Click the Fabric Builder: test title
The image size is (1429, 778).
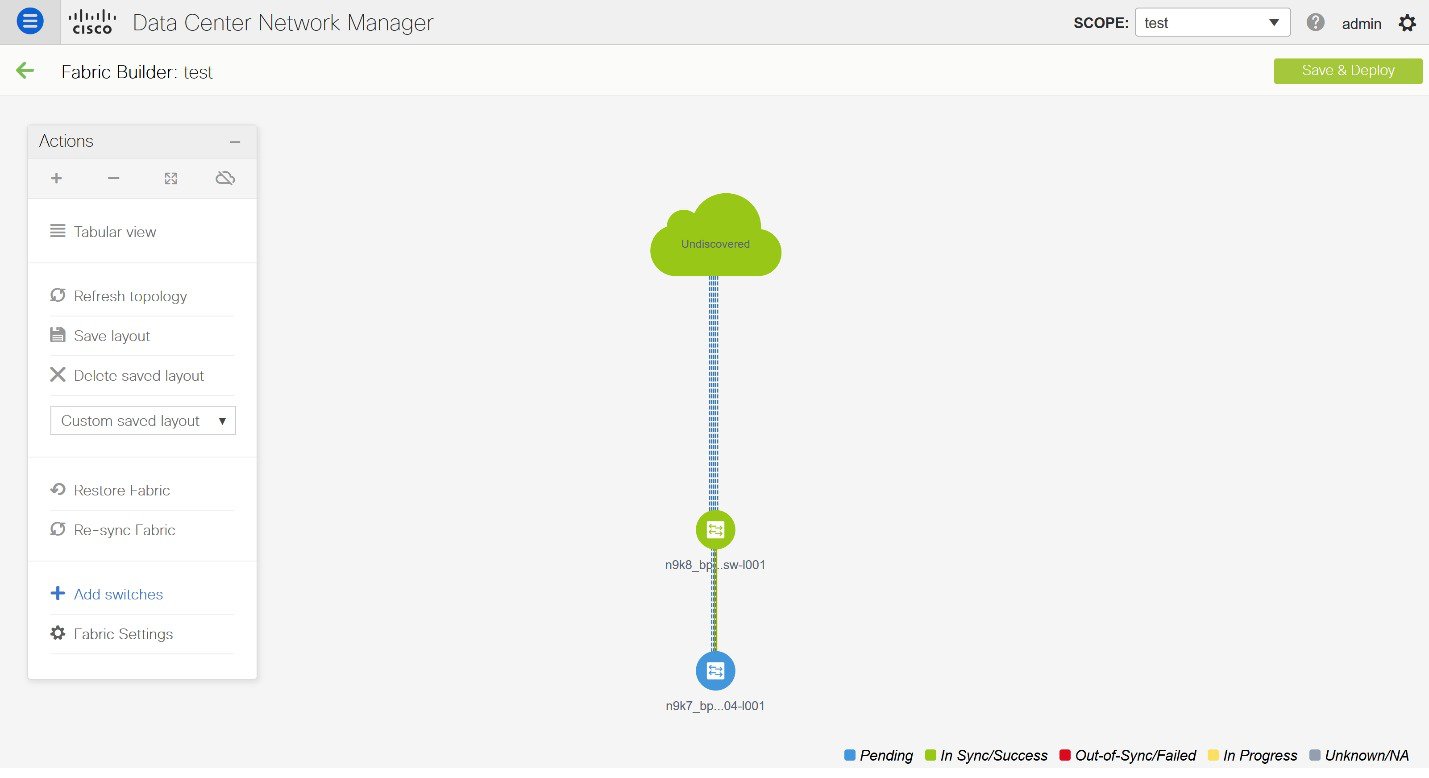(137, 72)
